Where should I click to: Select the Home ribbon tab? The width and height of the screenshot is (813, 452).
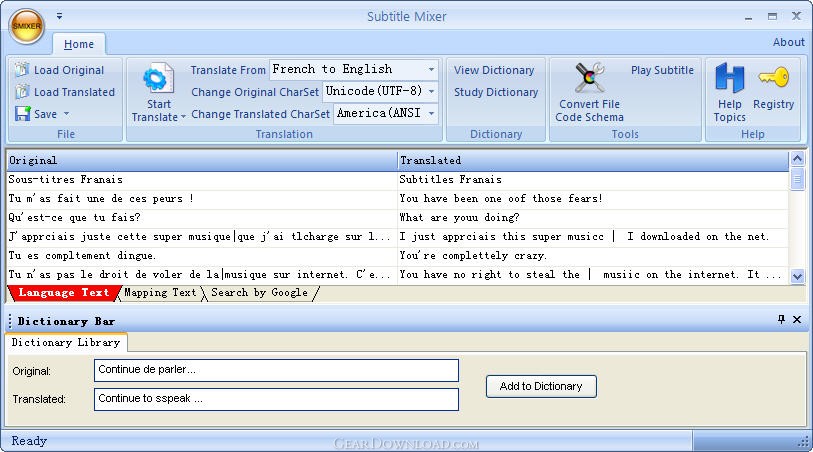(x=79, y=44)
